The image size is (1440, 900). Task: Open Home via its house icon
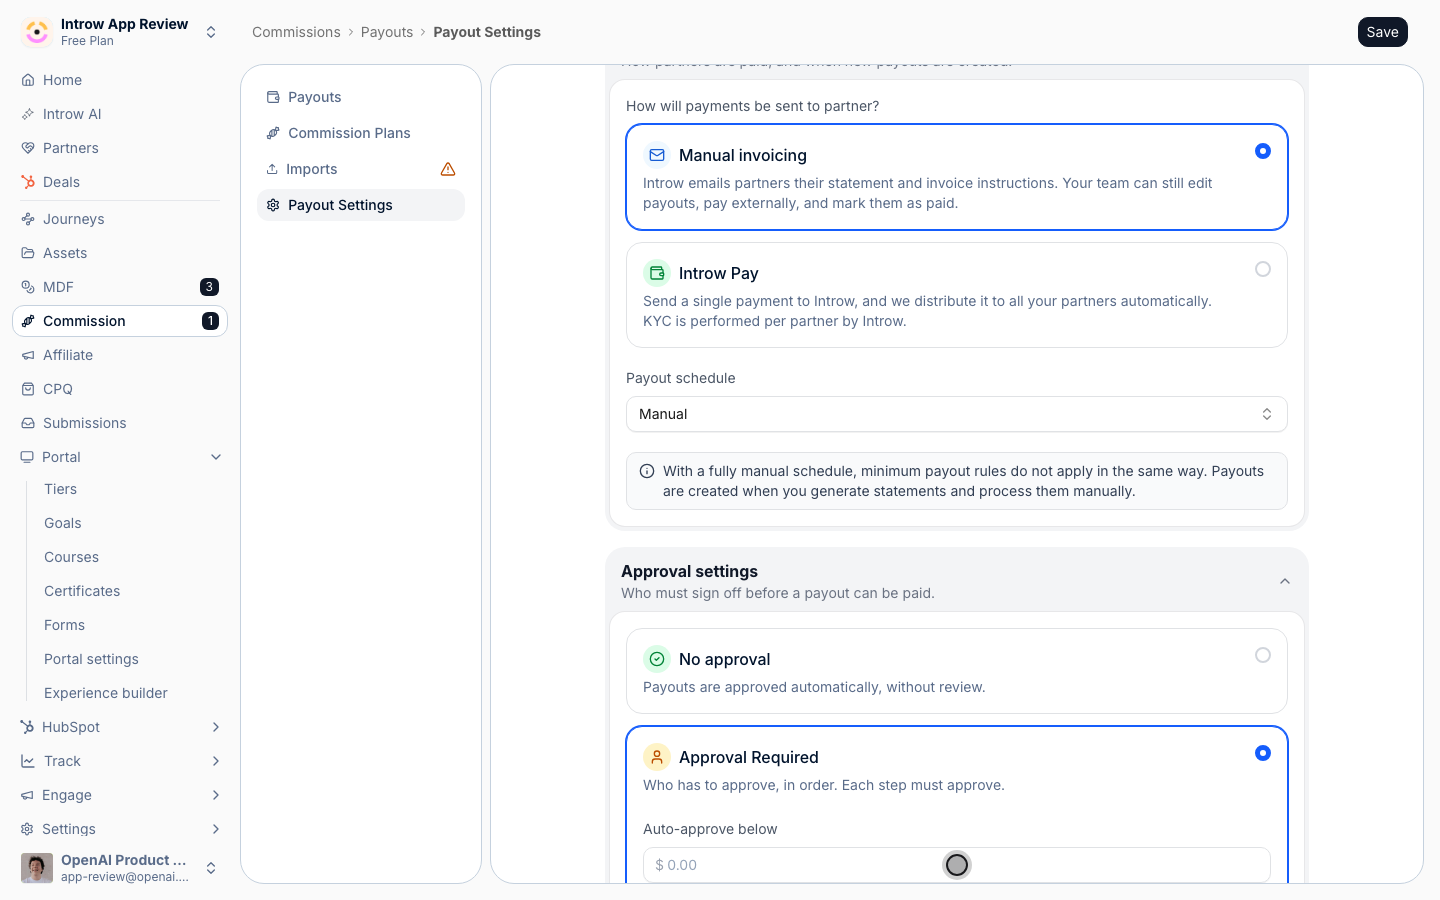[x=28, y=80]
